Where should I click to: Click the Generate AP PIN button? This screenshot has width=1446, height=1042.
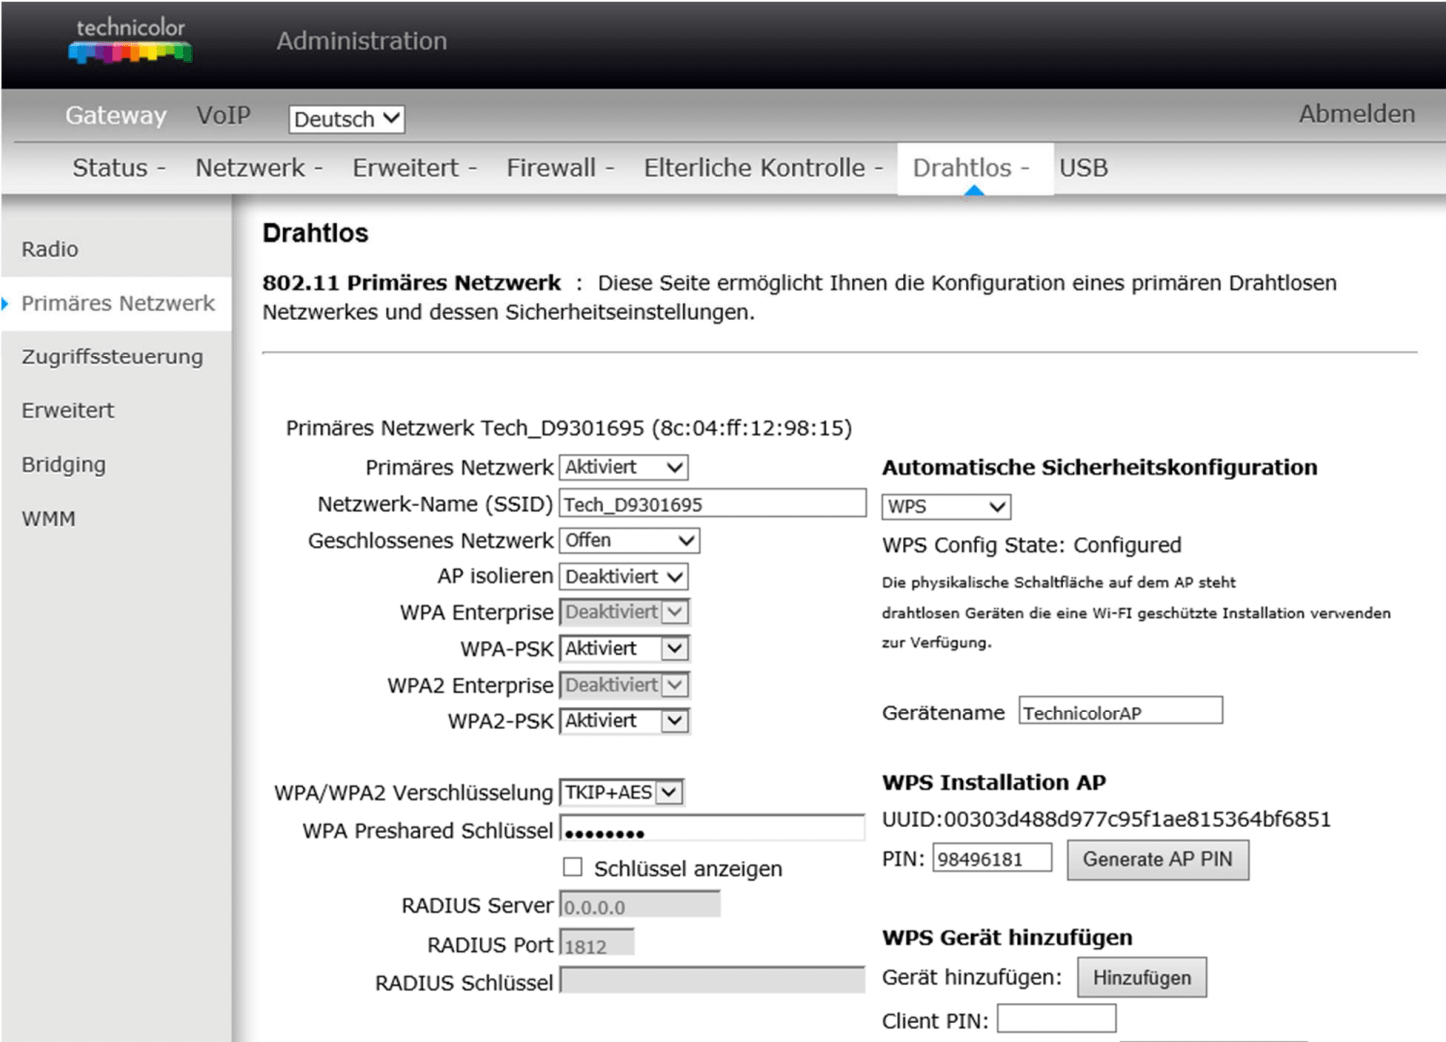1157,860
